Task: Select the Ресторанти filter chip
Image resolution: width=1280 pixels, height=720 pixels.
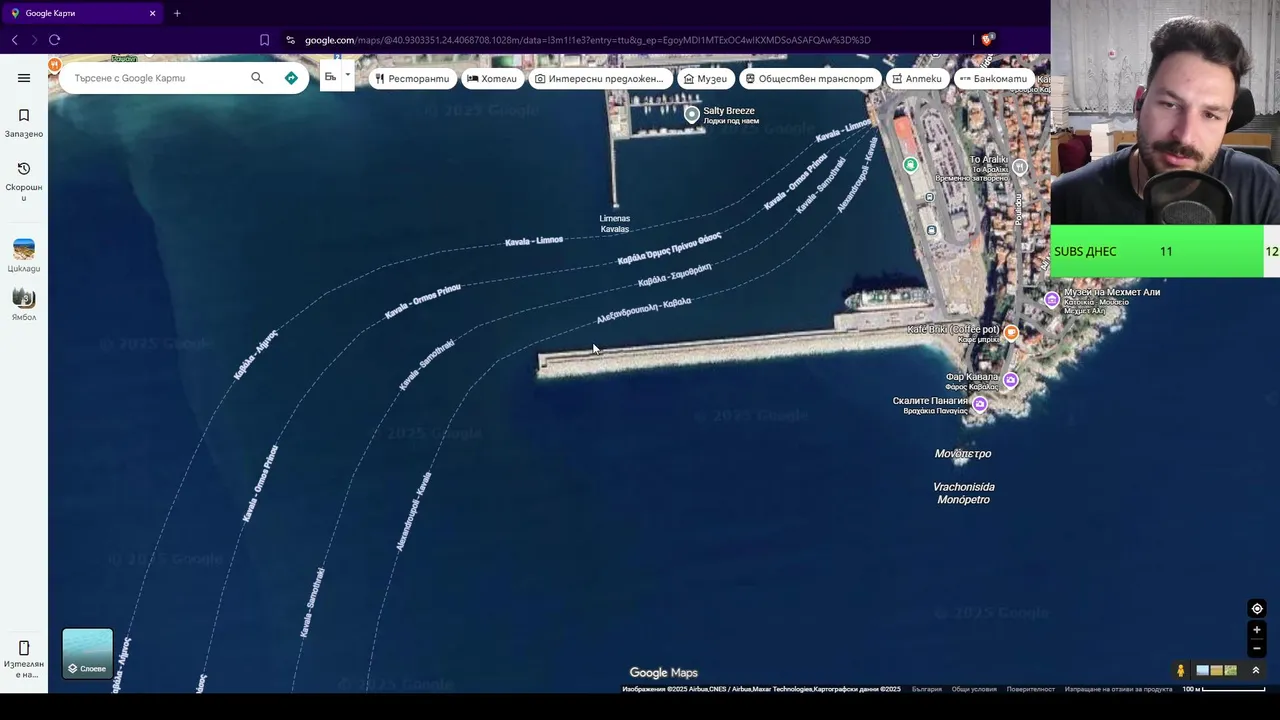Action: pyautogui.click(x=412, y=78)
